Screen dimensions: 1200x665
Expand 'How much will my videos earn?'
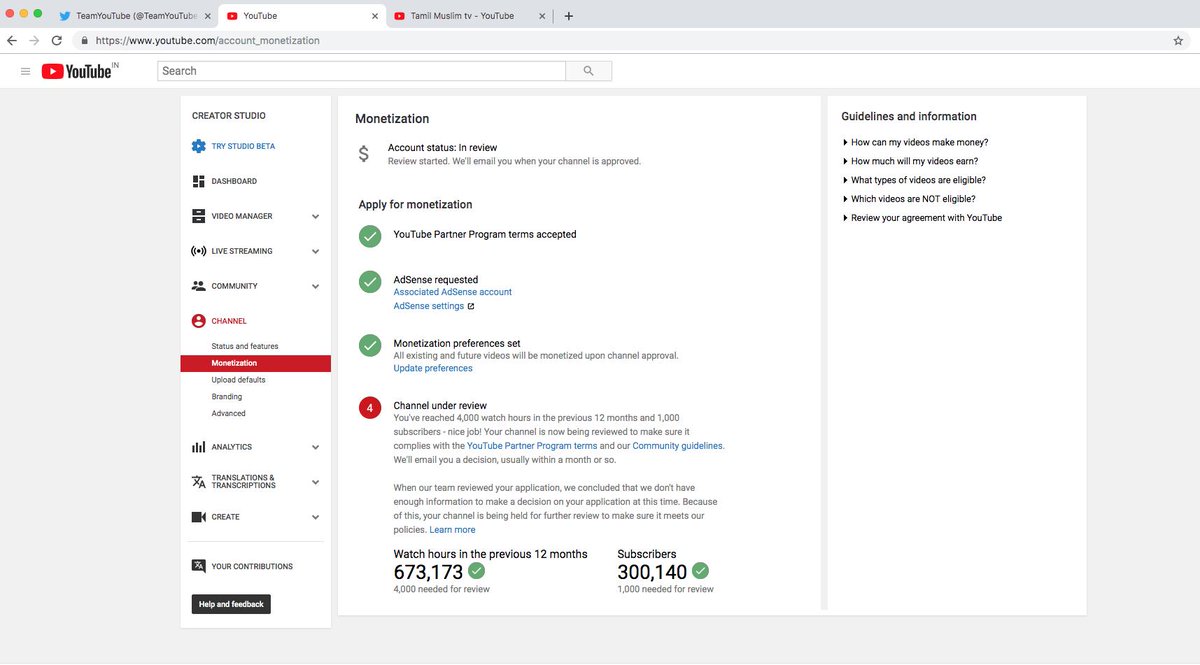pos(911,161)
